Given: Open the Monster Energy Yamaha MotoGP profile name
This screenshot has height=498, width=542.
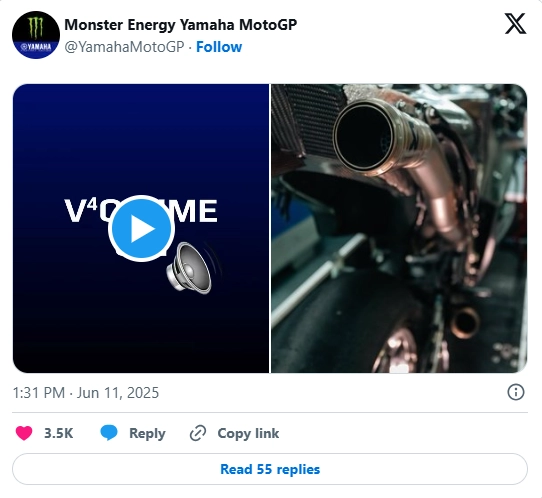Looking at the screenshot, I should pos(181,25).
